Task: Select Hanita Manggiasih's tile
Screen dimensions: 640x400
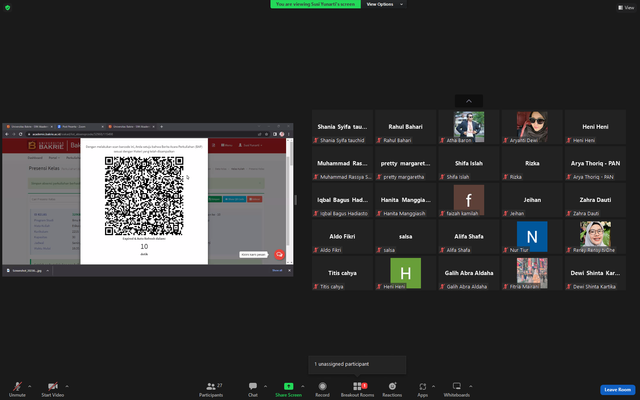Action: pos(406,200)
